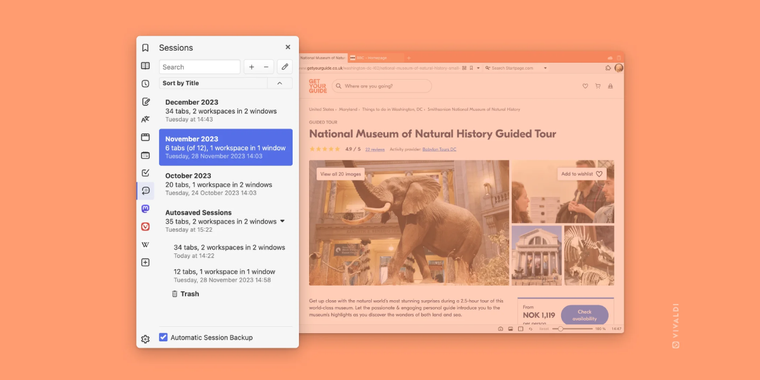Screen dimensions: 760x380
Task: Open the Reading List panel icon
Action: 145,65
